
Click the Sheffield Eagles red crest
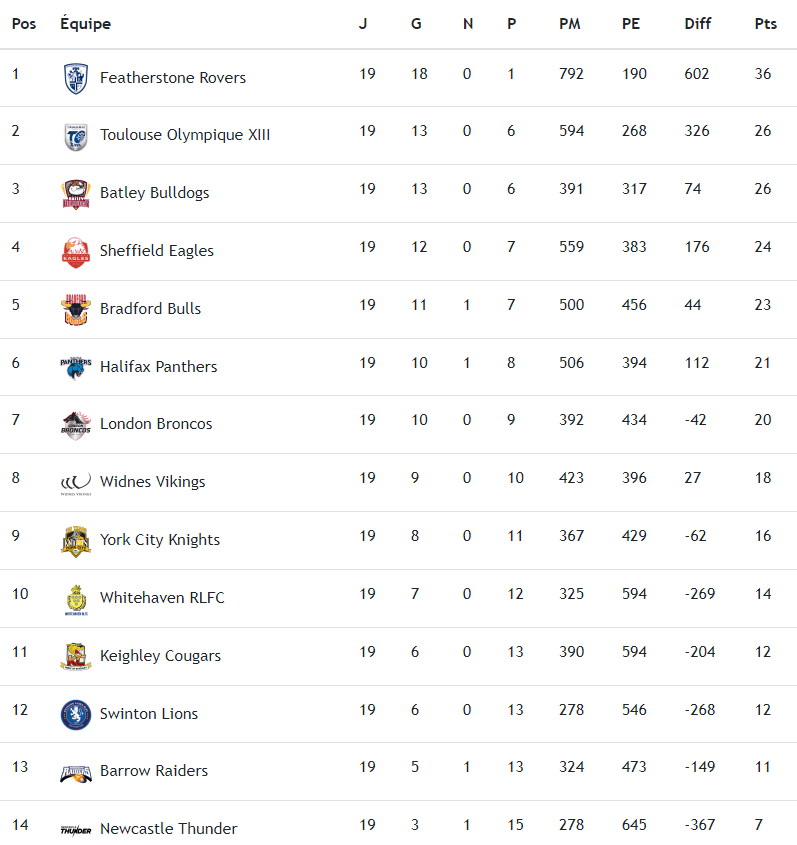click(x=76, y=252)
